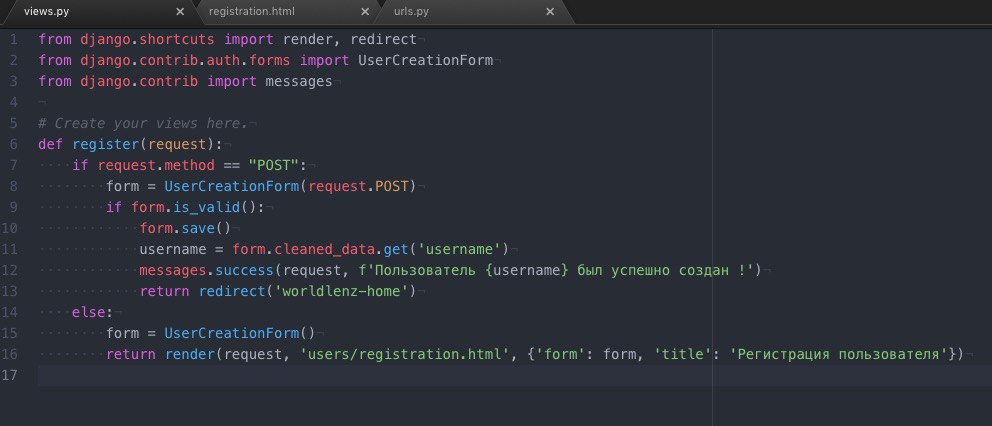The image size is (992, 426).
Task: Click 'django.shortcuts' on line 1
Action: coord(147,39)
